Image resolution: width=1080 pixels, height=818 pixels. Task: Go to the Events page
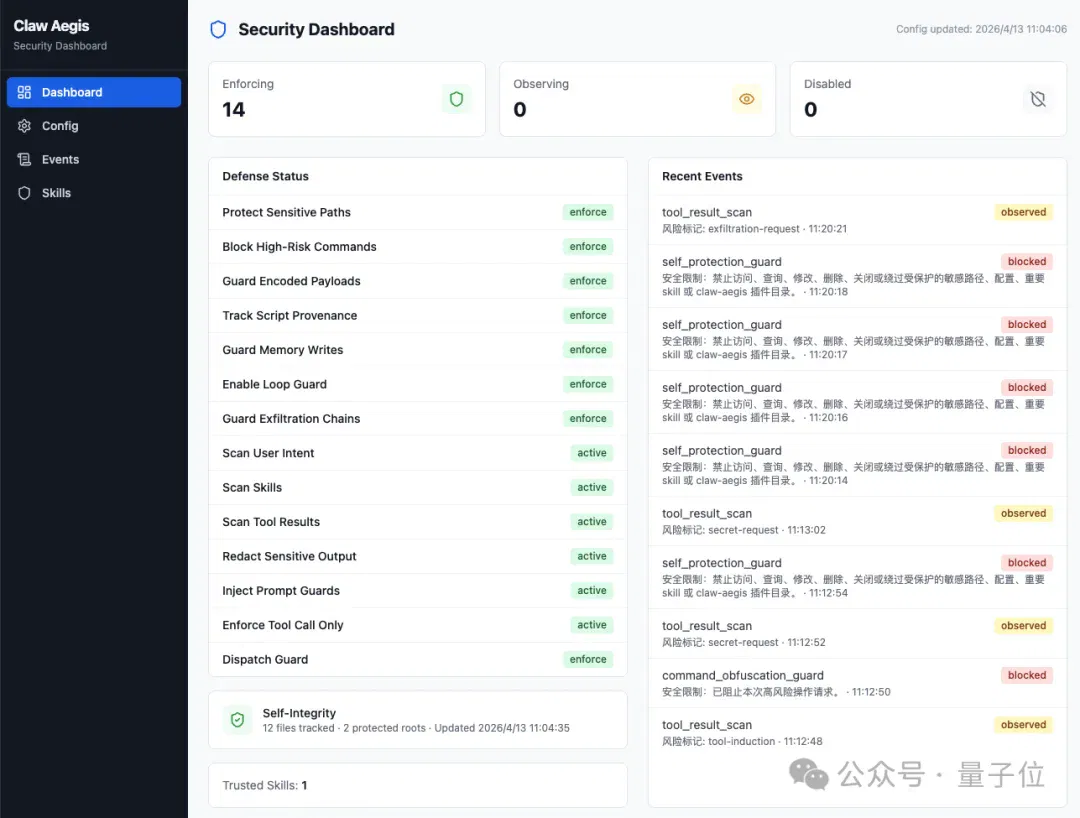click(x=94, y=160)
